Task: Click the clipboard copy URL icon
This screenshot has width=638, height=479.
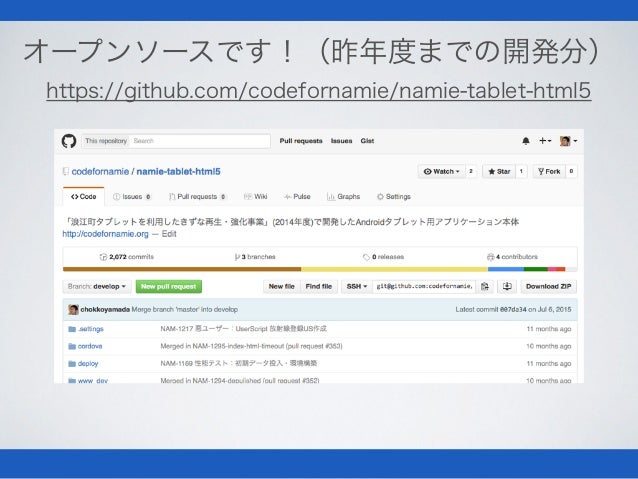Action: pos(485,287)
